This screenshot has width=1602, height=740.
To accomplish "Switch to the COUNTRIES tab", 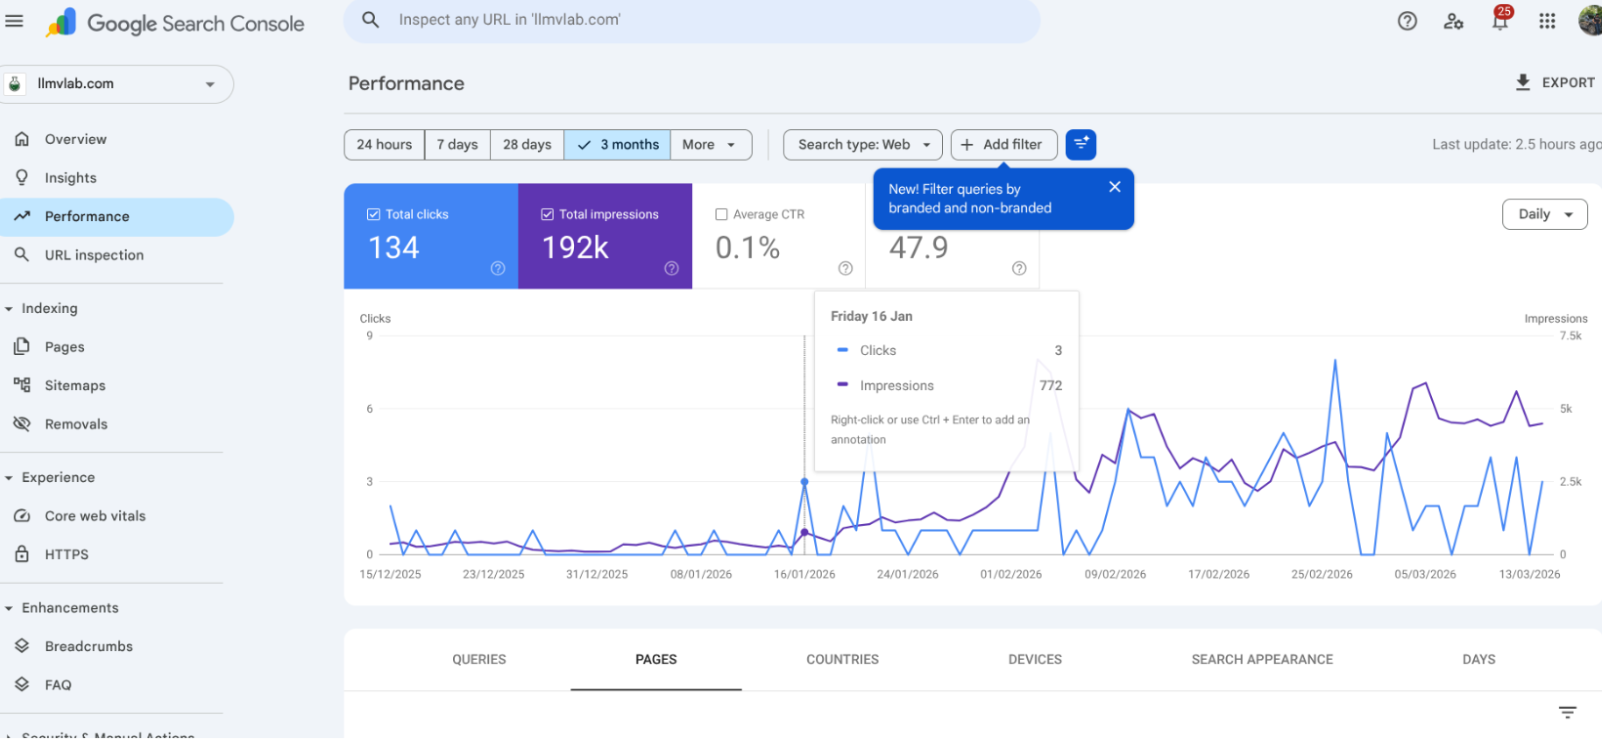I will coord(843,659).
